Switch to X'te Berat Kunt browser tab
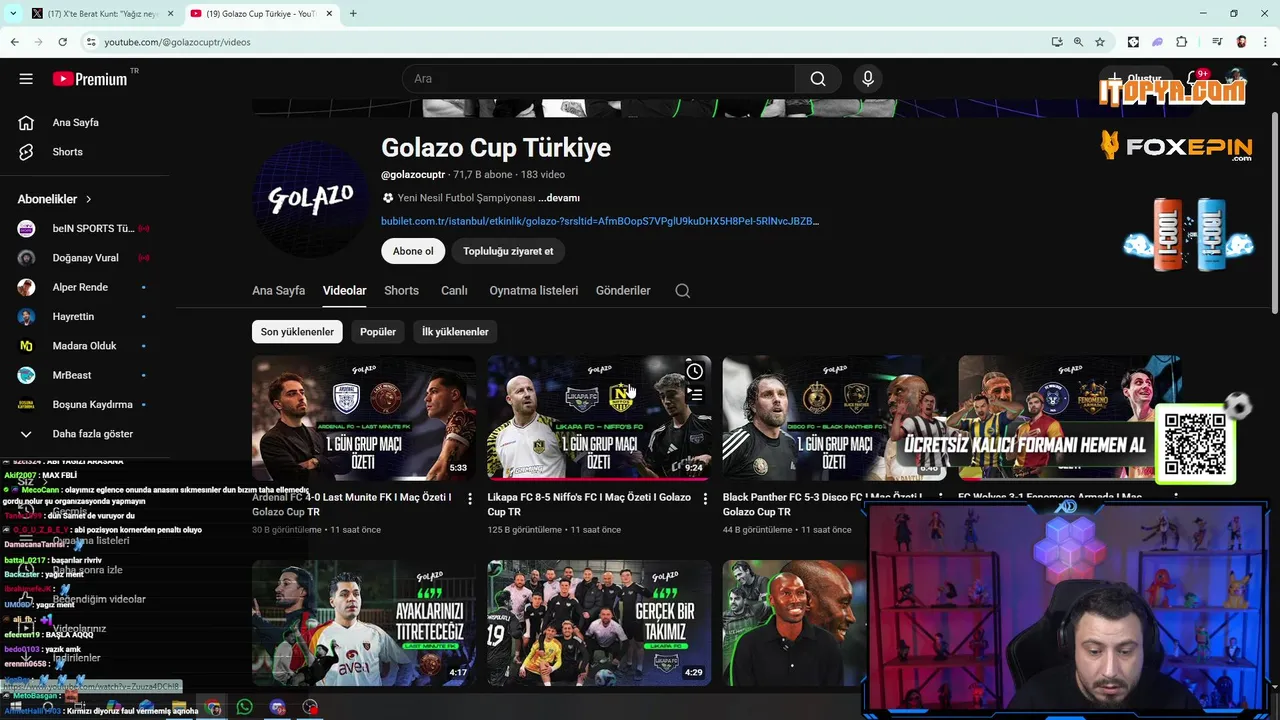 100,14
